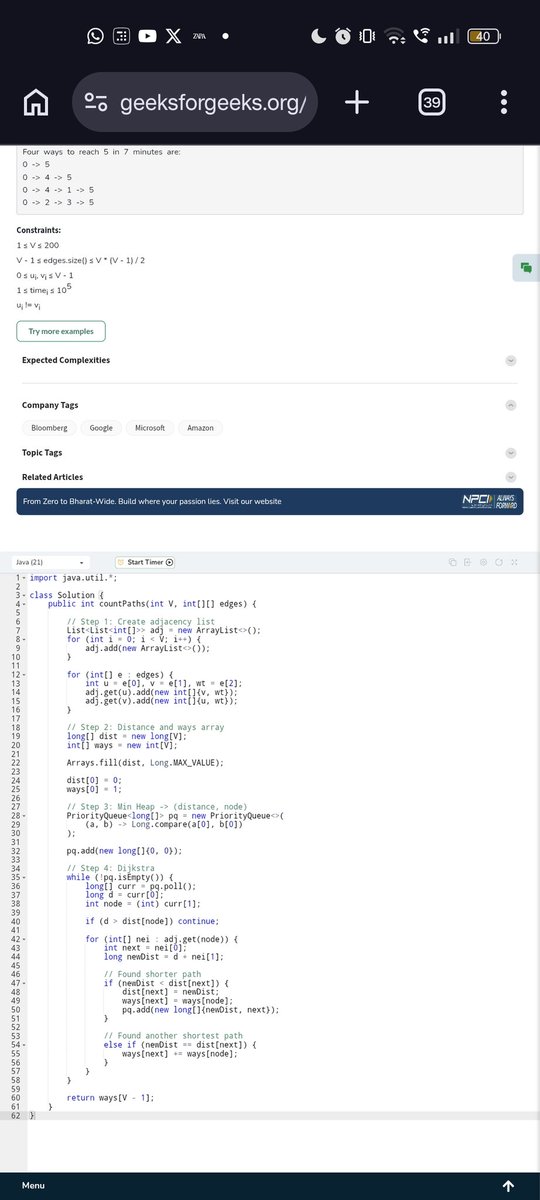Collapse the Company Tags section
540x1200 pixels.
[x=511, y=405]
